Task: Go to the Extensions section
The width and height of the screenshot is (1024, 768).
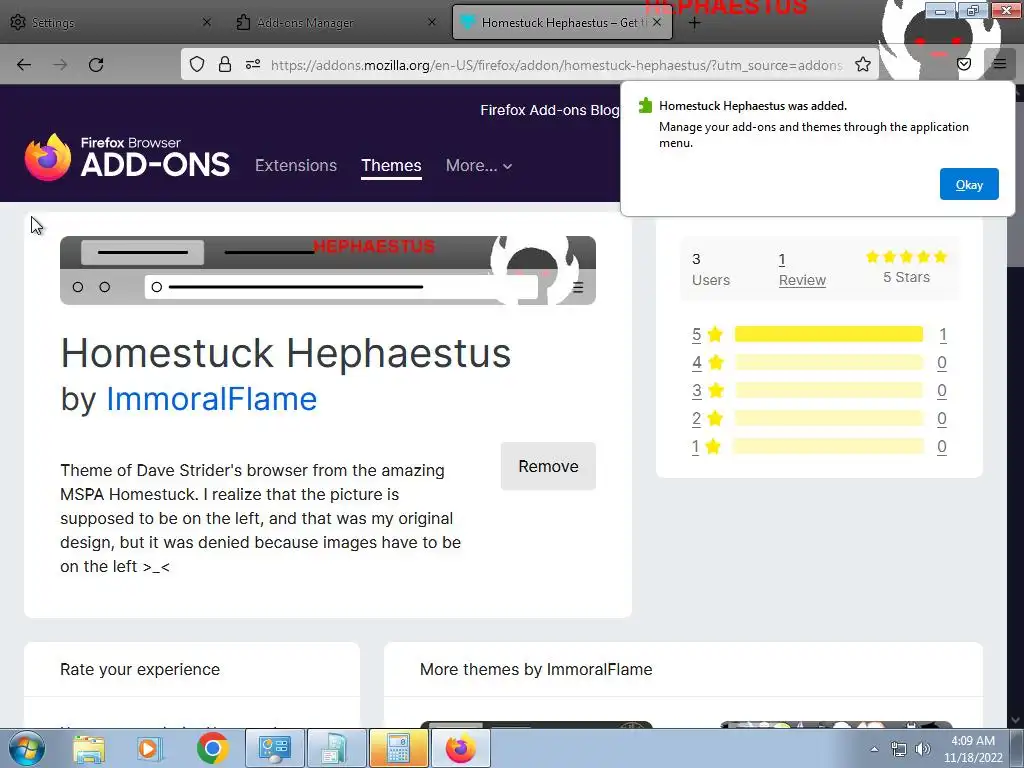Action: tap(296, 165)
